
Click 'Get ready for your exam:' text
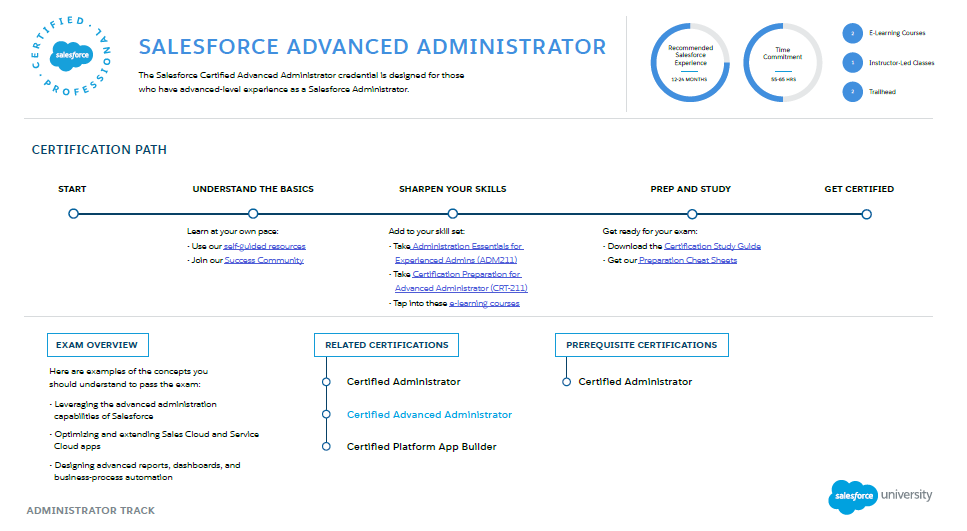coord(650,231)
